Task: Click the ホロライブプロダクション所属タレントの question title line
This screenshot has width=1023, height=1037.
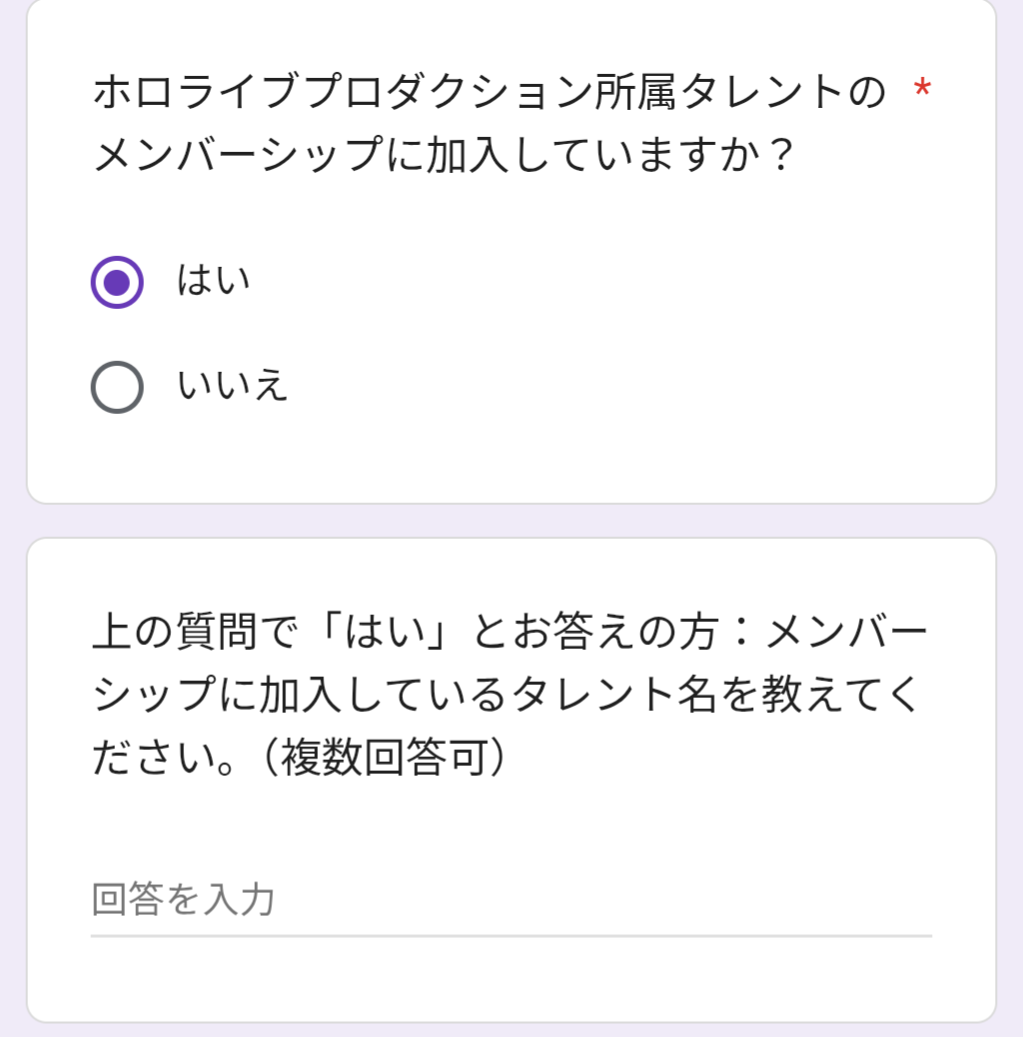Action: [489, 95]
